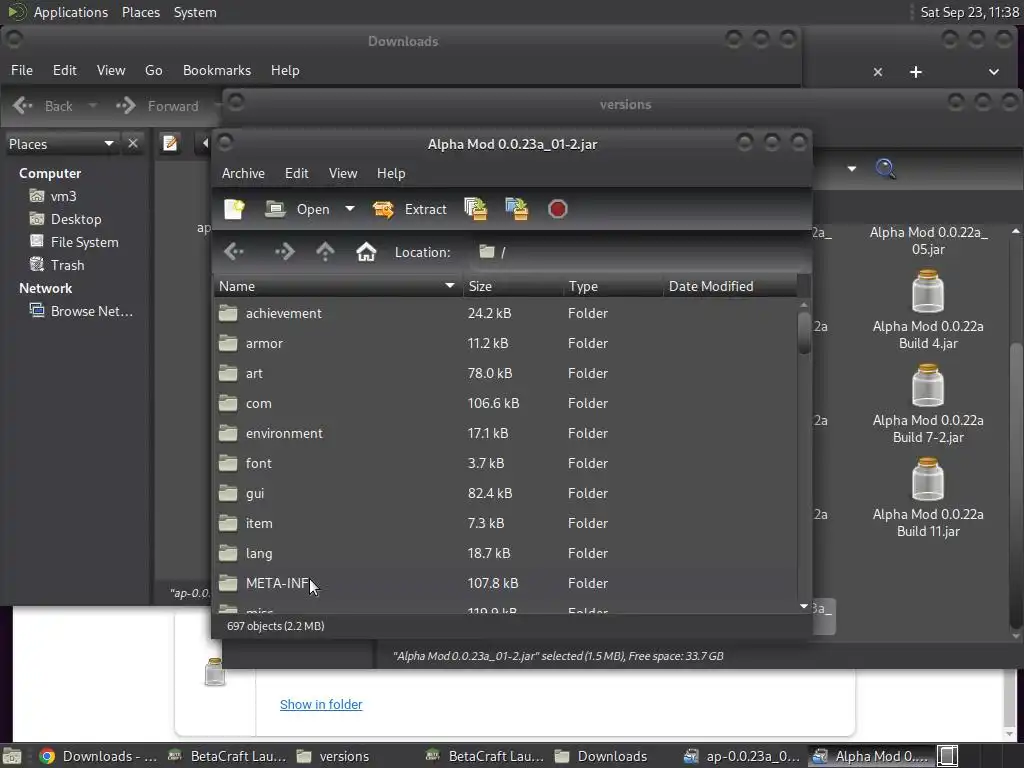The height and width of the screenshot is (768, 1024).
Task: Open the Places sidebar dropdown
Action: (61, 144)
